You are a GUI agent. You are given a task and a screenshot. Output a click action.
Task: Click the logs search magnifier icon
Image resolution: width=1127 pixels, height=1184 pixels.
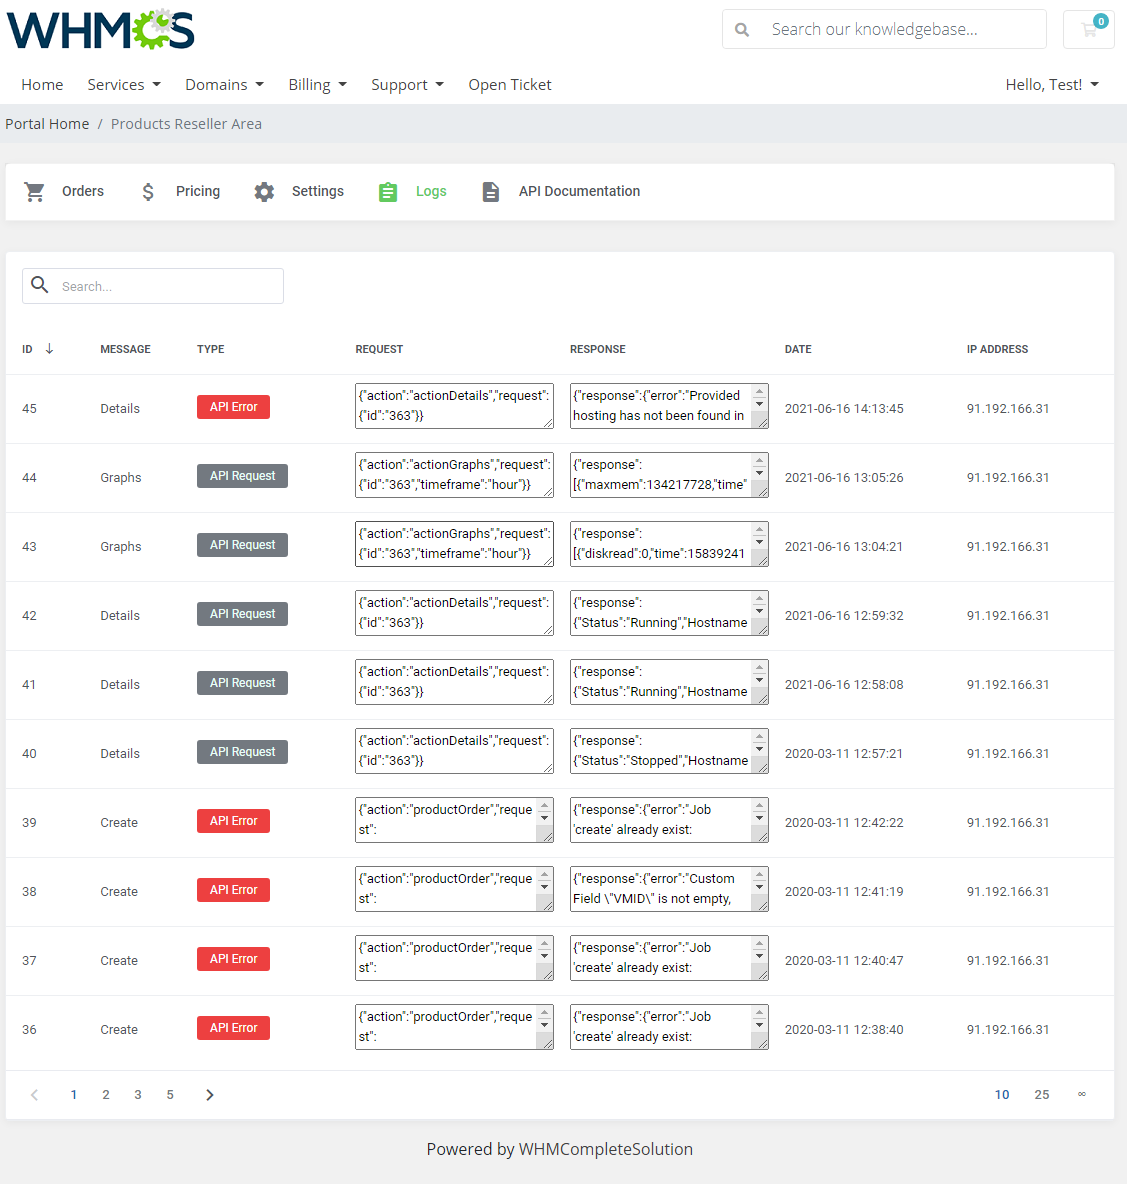point(40,285)
